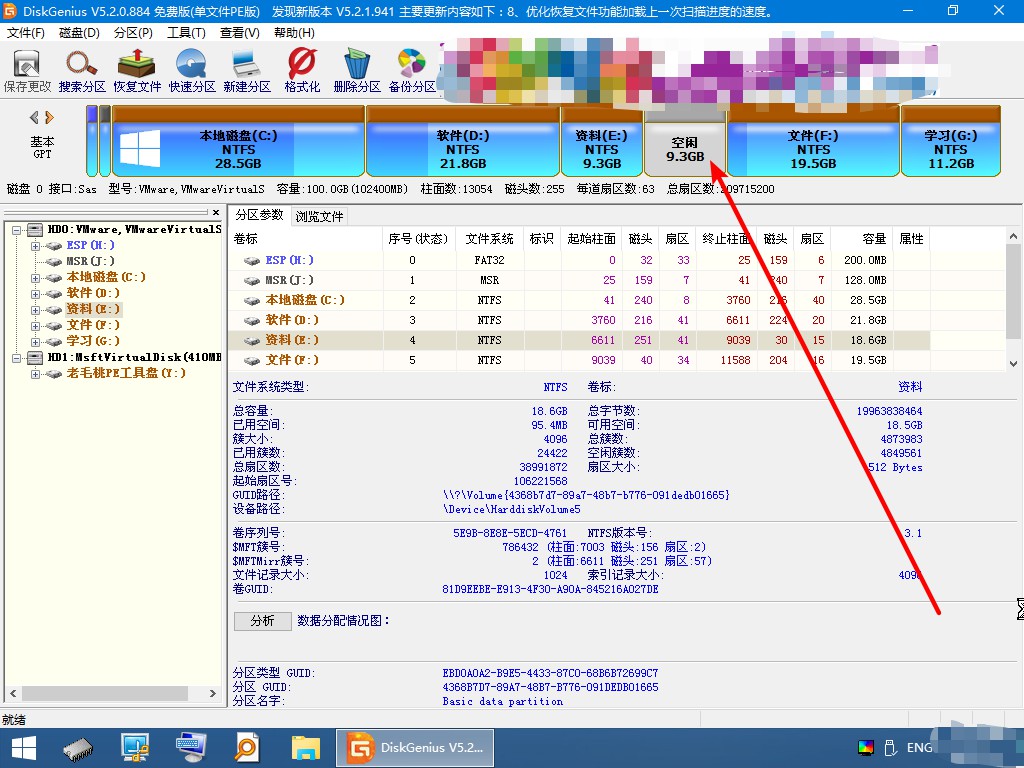Close the left disk tree panel
The height and width of the screenshot is (768, 1024).
[x=216, y=212]
